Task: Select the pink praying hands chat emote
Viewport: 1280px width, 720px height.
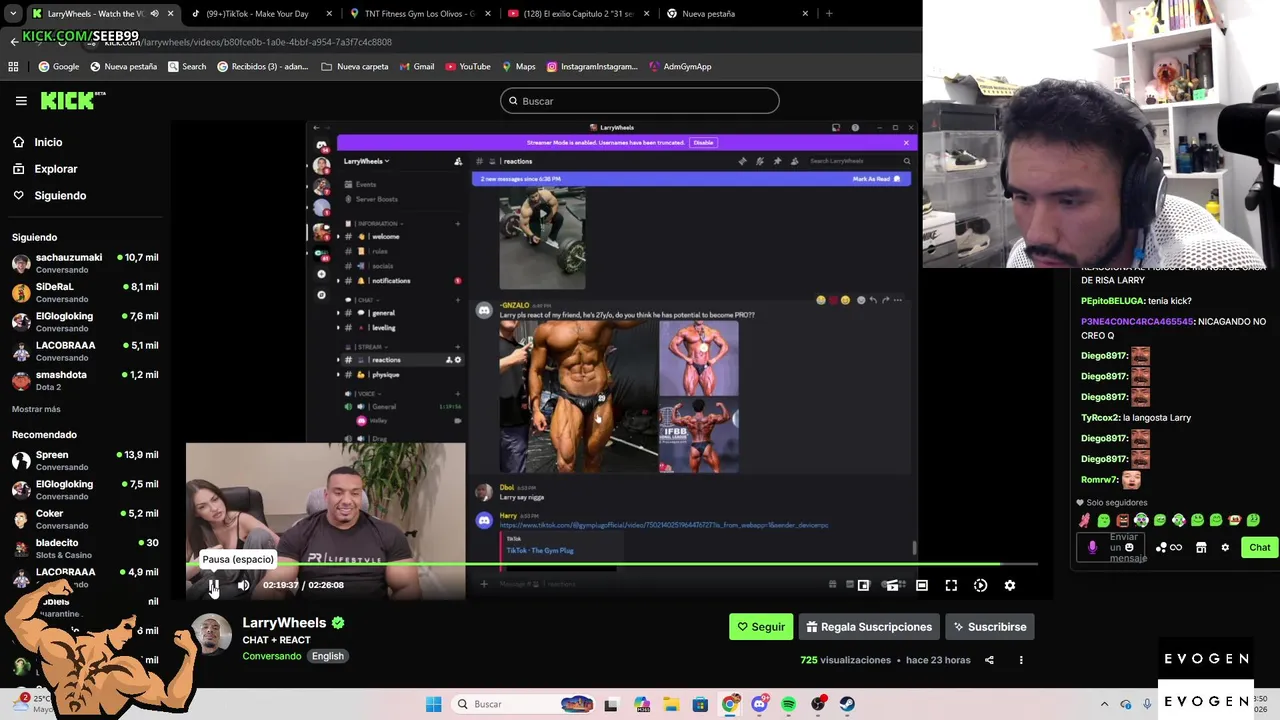Action: [x=1085, y=520]
